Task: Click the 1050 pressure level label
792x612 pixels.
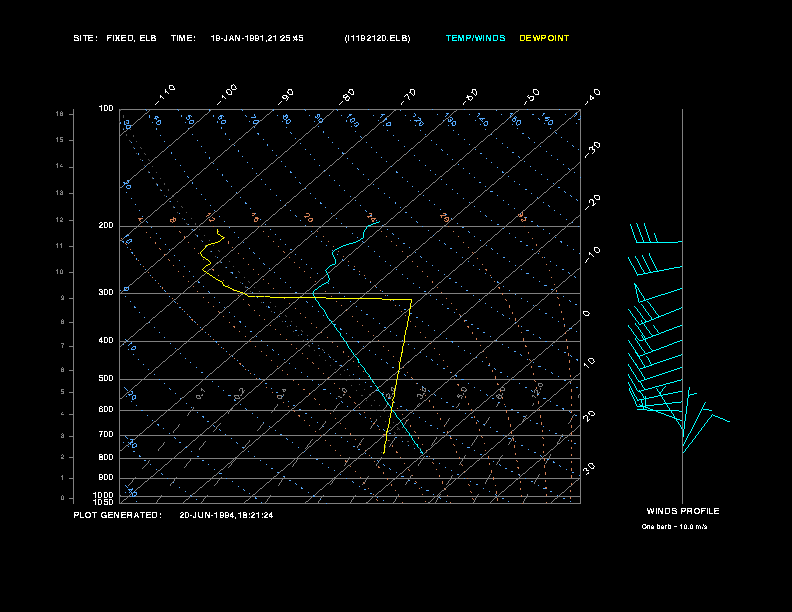Action: (104, 502)
